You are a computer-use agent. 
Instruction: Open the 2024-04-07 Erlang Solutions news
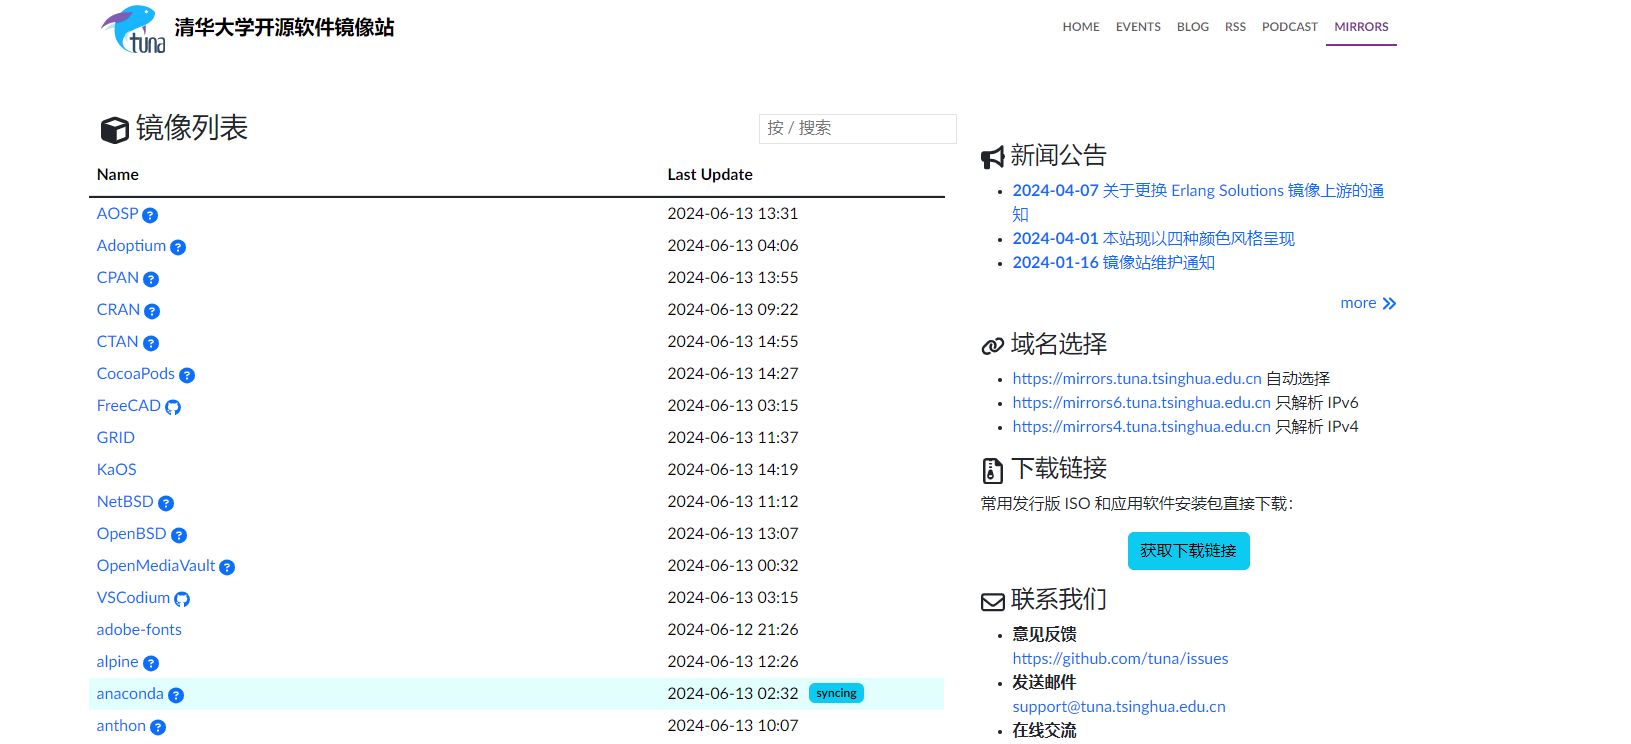(x=1198, y=202)
